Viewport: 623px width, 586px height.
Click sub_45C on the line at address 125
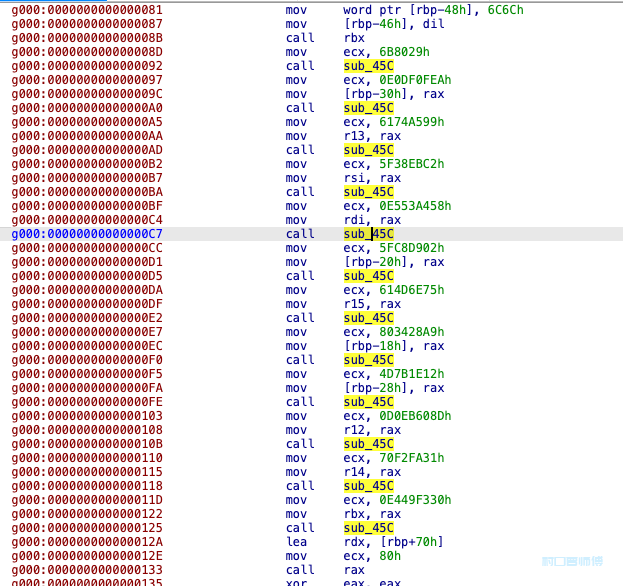[x=369, y=528]
